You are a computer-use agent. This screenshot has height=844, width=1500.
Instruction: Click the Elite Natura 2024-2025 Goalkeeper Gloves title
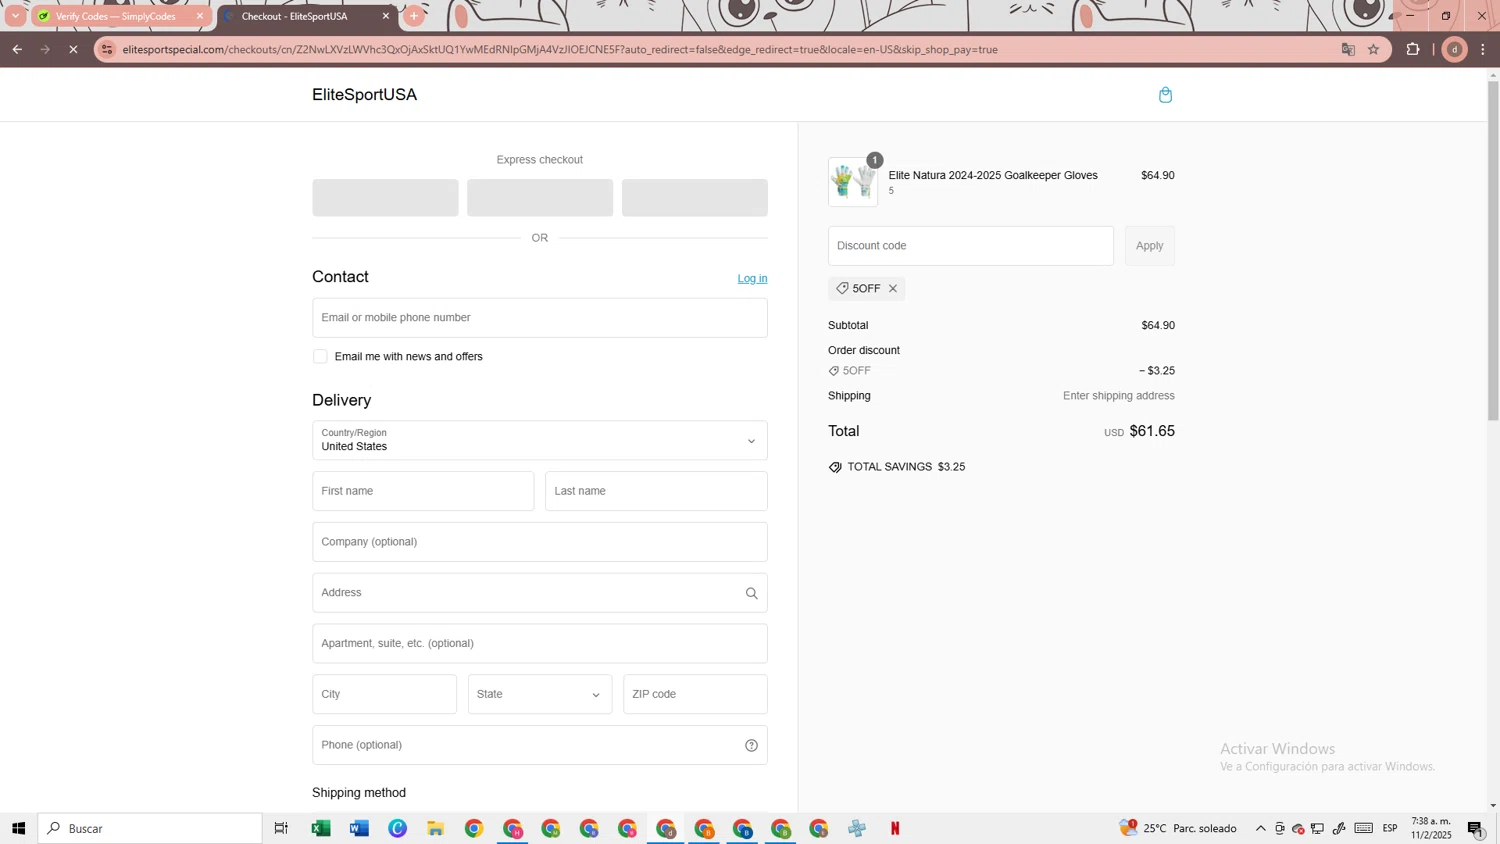[993, 175]
